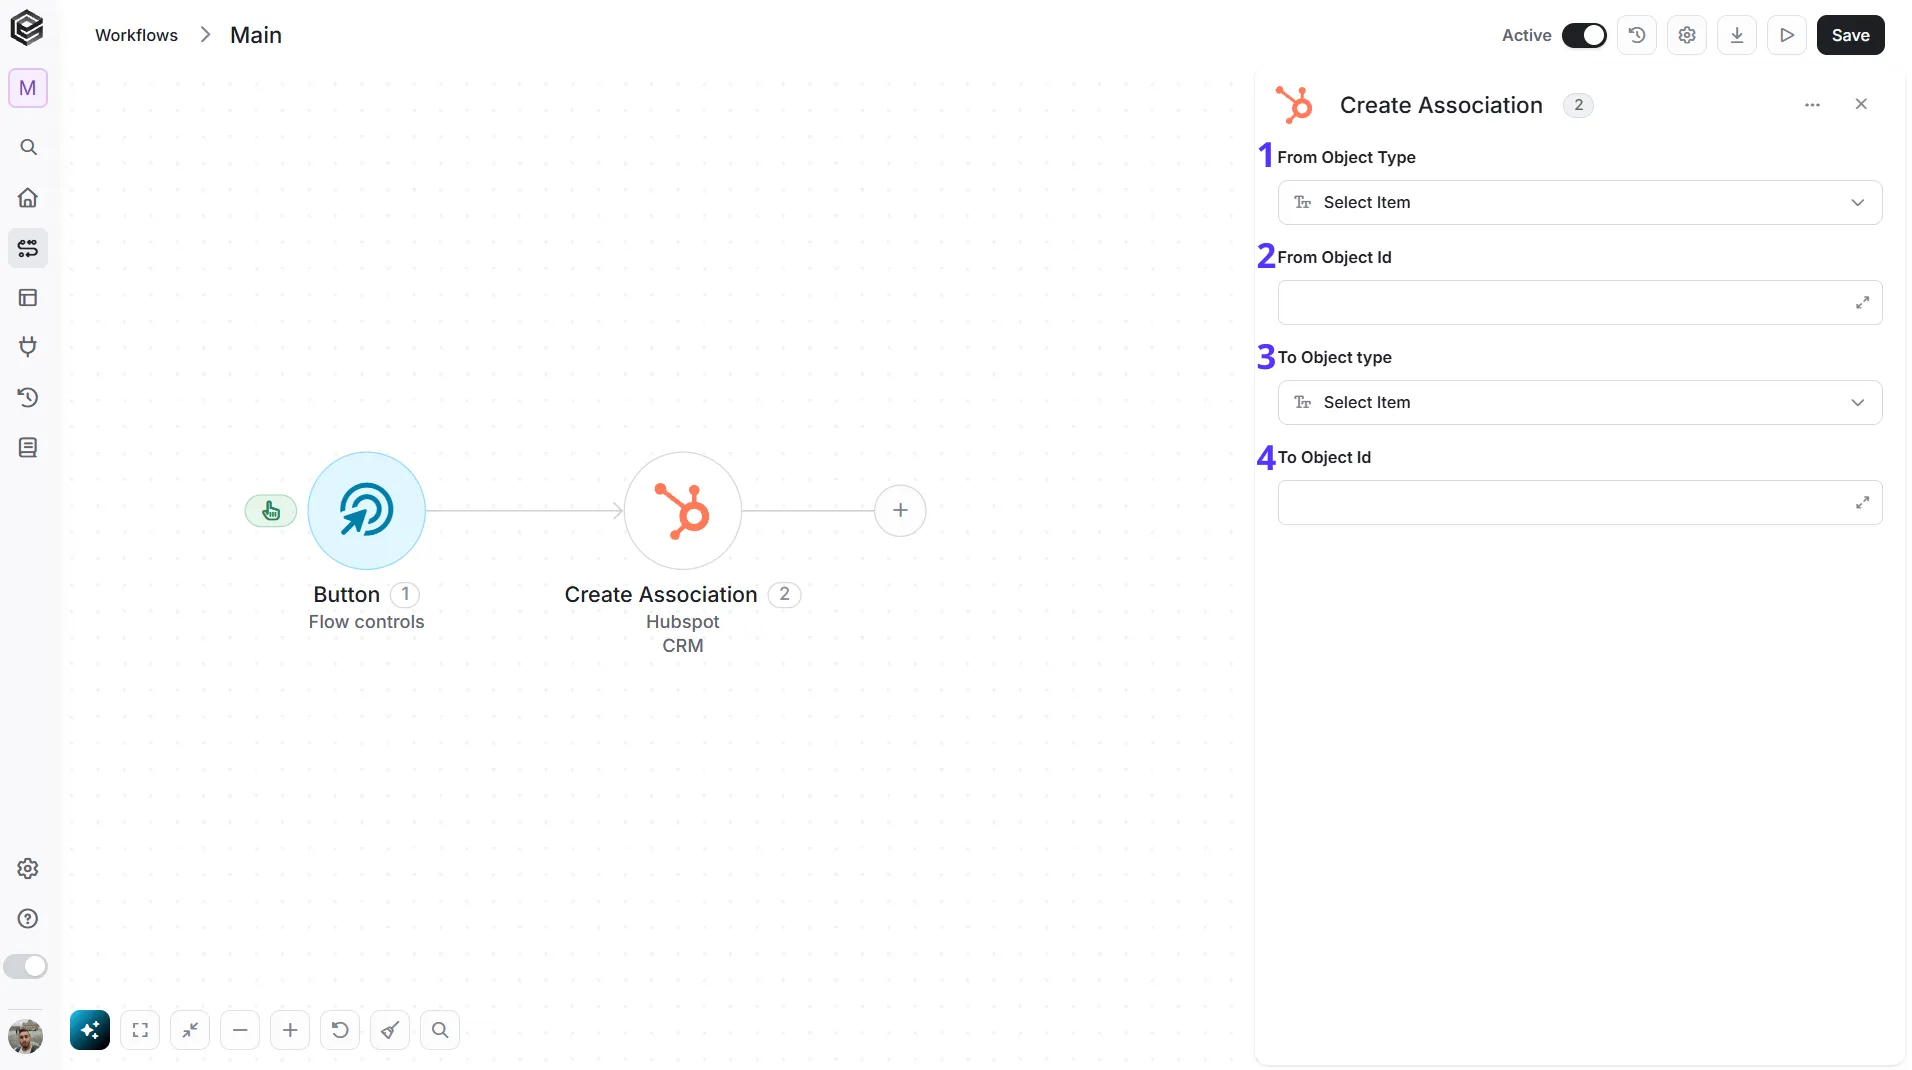Toggle the switch at sidebar bottom
This screenshot has width=1912, height=1070.
click(x=25, y=966)
